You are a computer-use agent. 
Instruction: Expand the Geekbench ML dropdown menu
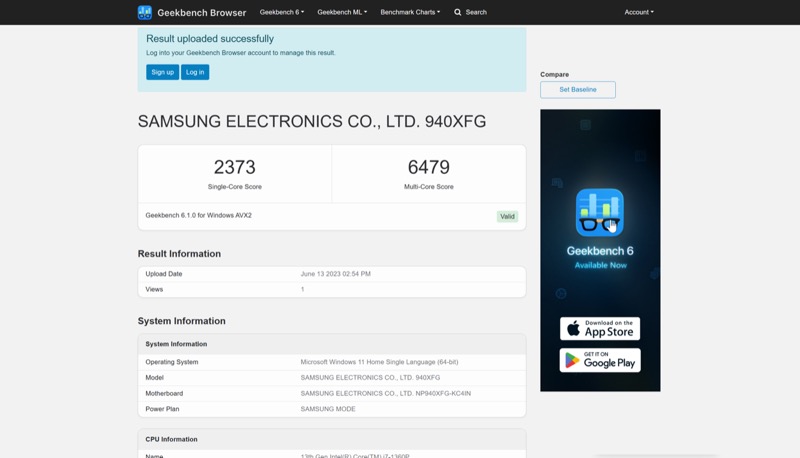342,12
